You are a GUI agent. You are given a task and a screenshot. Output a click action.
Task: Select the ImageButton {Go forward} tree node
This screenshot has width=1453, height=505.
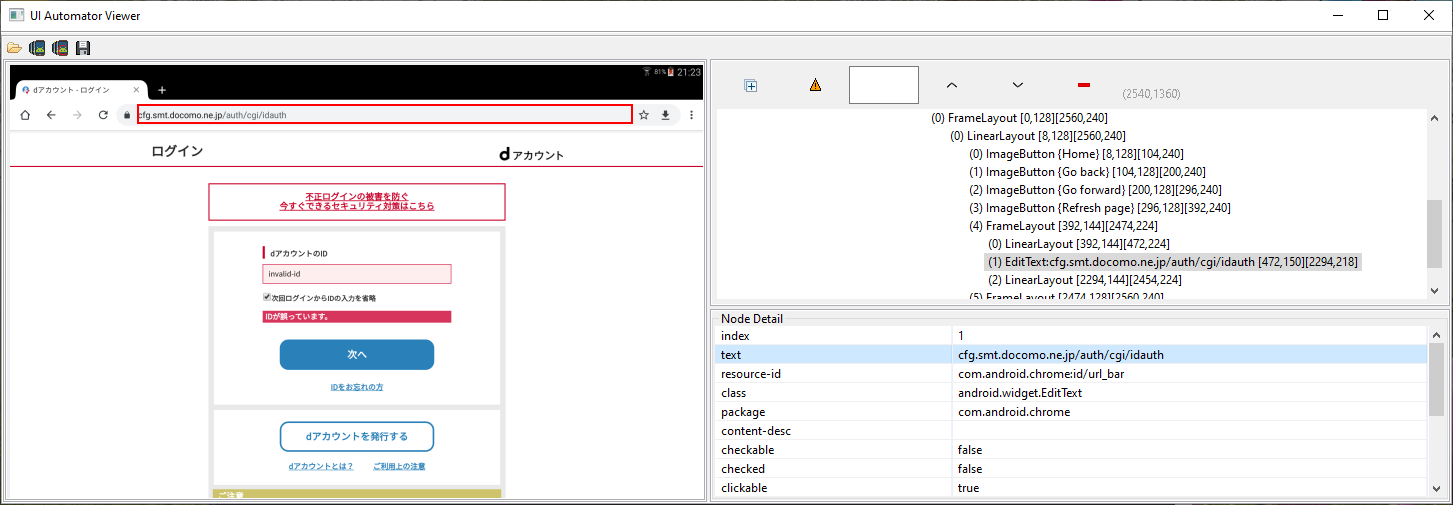(1096, 190)
